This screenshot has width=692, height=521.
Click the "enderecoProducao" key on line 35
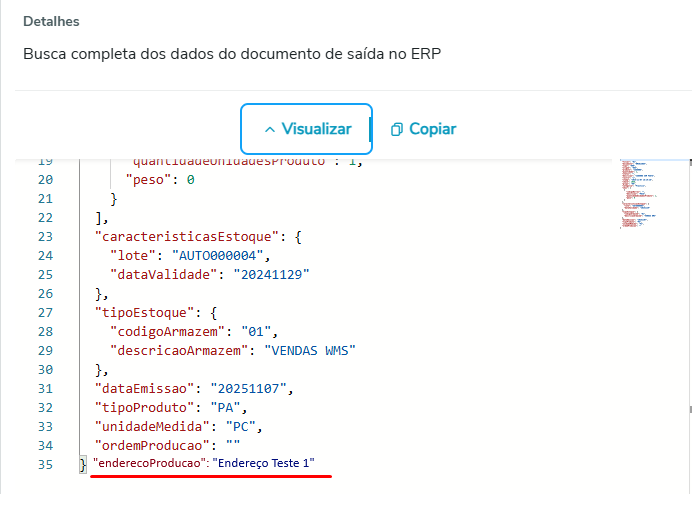pos(150,463)
